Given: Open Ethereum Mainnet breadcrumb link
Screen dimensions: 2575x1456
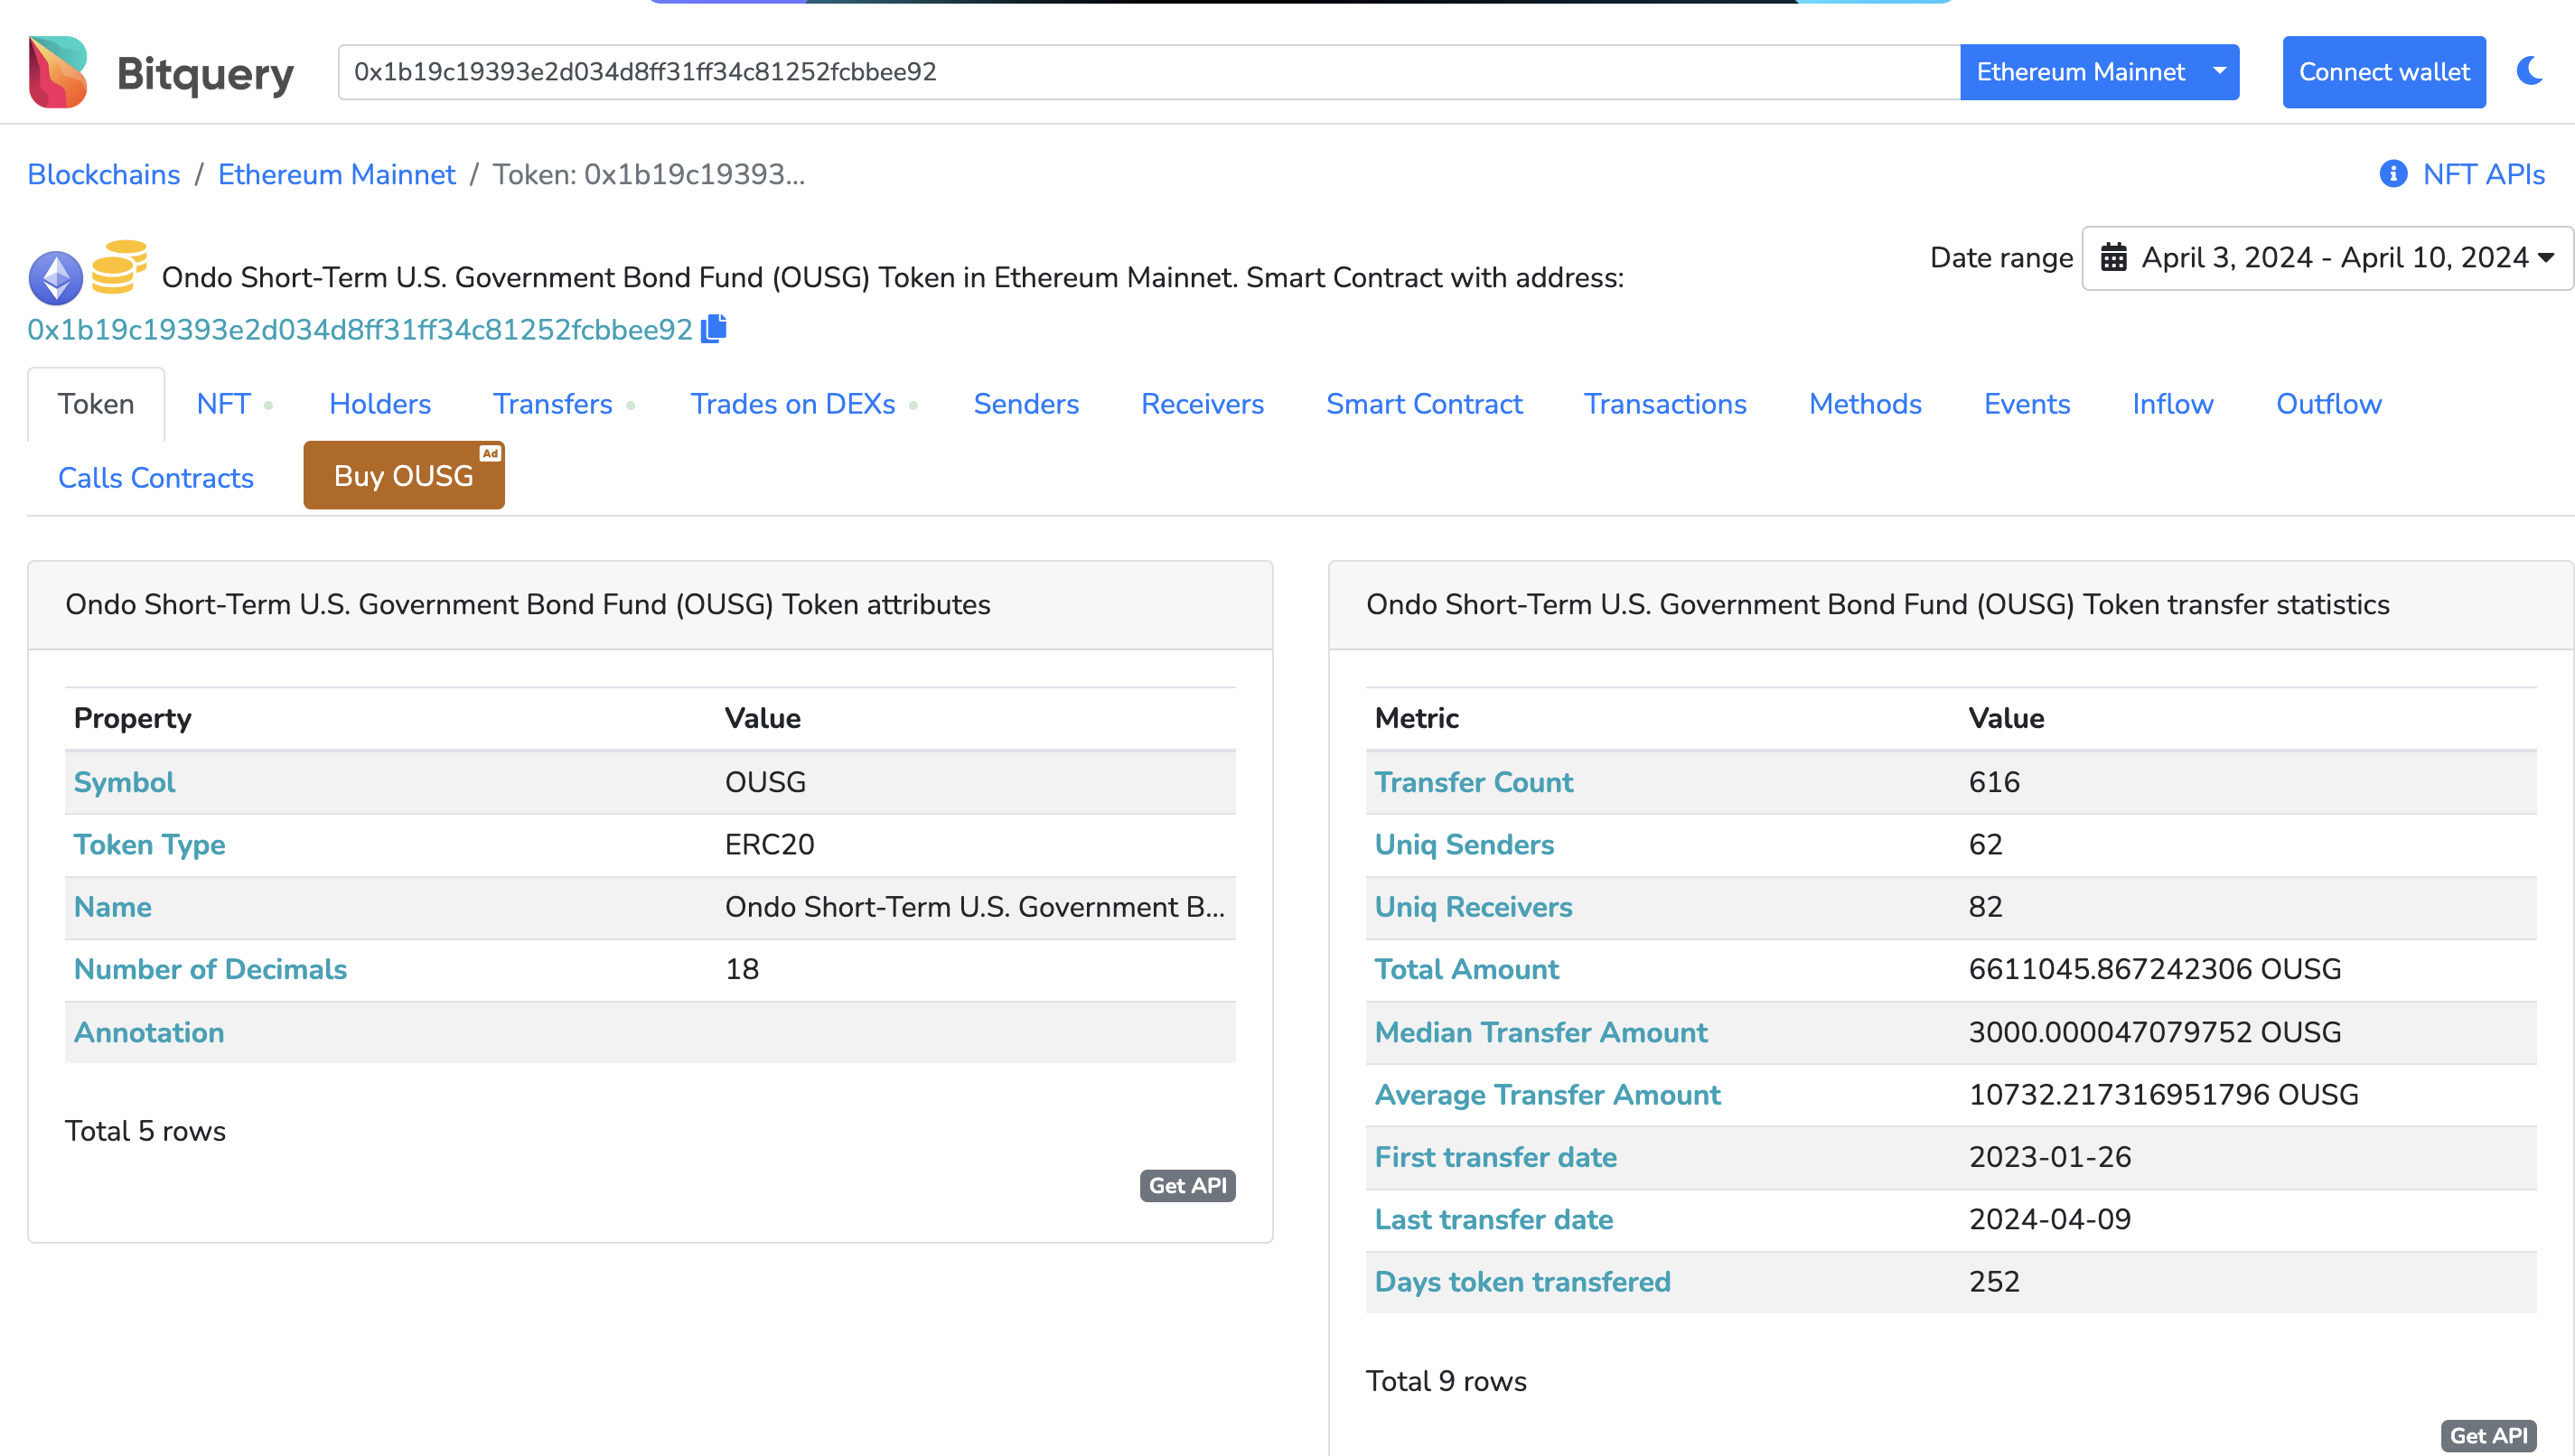Looking at the screenshot, I should pyautogui.click(x=336, y=174).
